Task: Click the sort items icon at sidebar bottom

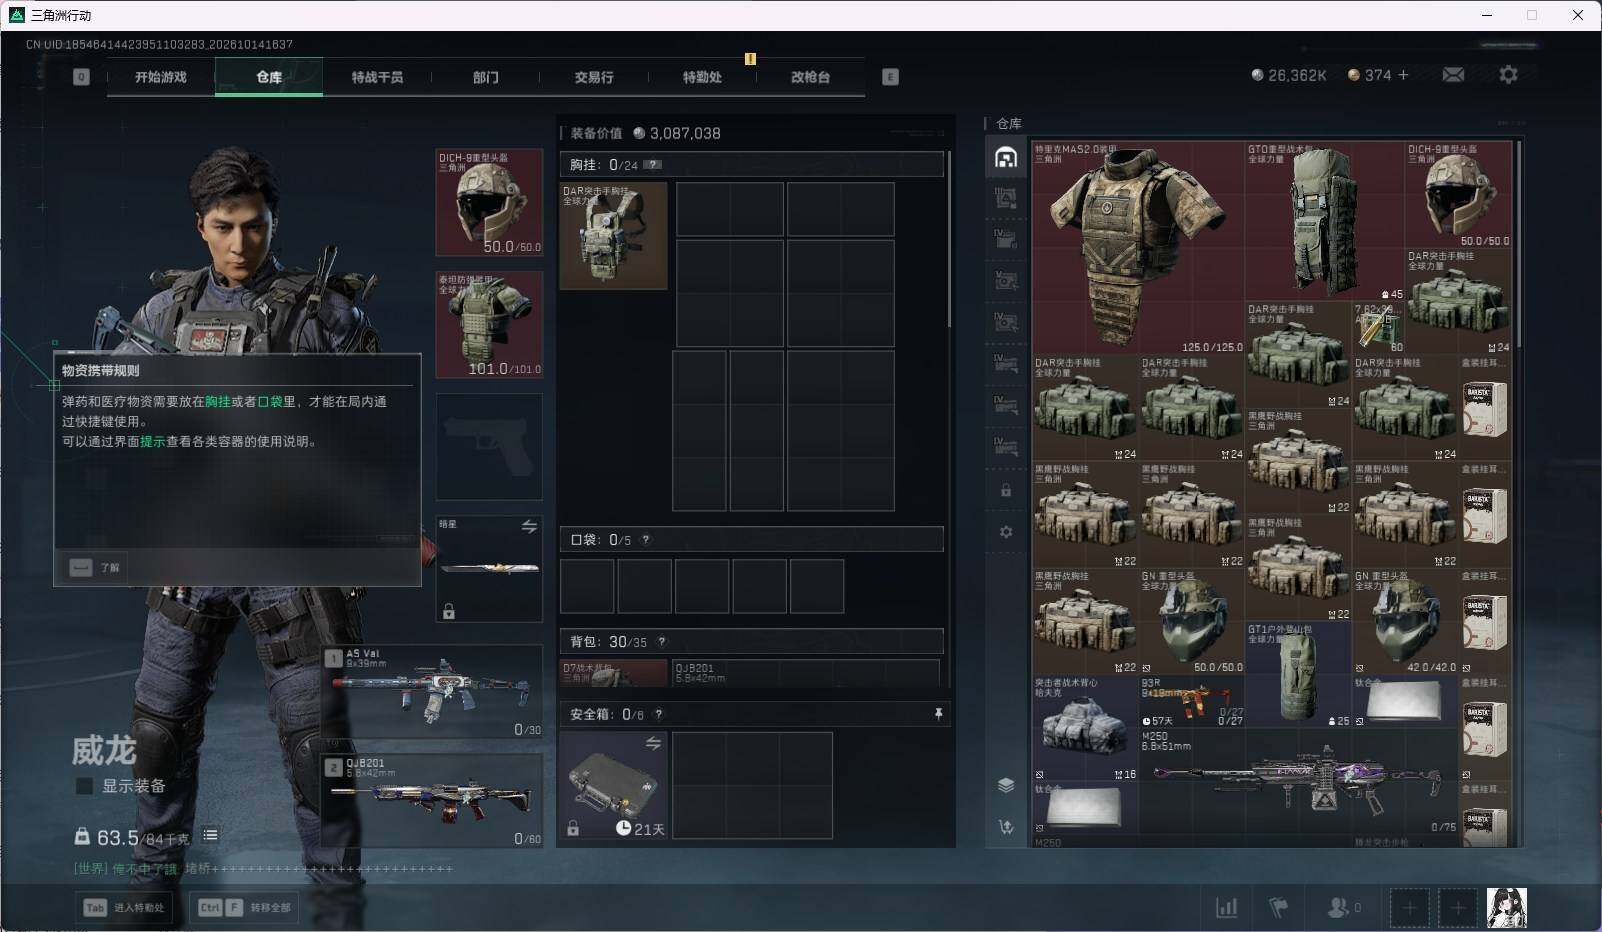Action: coord(1006,826)
